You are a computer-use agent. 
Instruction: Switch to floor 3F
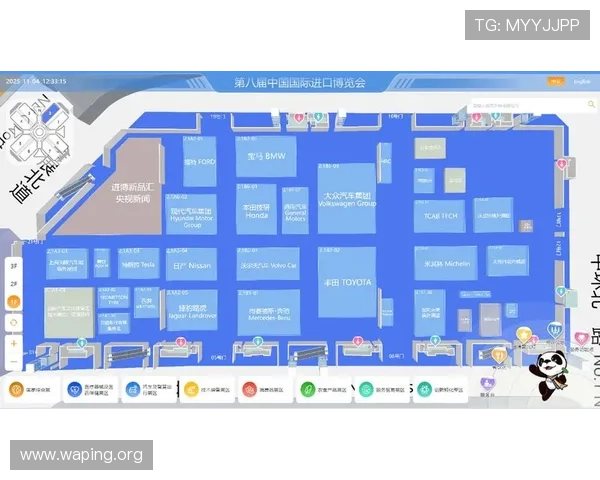[x=14, y=267]
